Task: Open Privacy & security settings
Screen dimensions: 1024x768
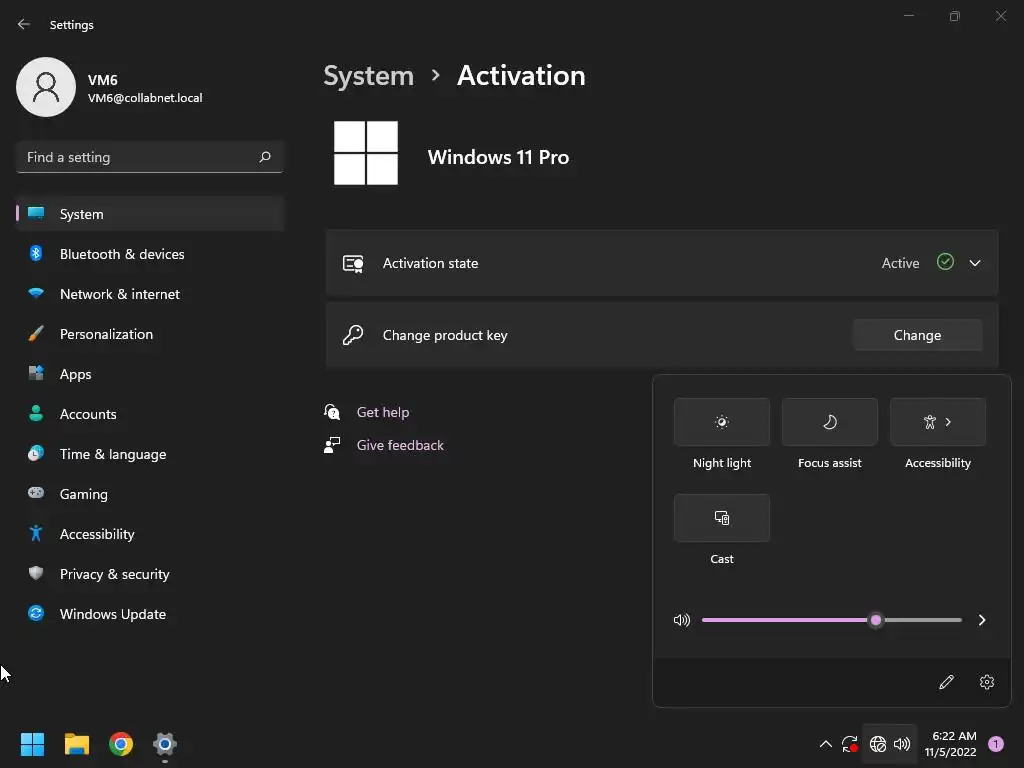Action: pos(150,574)
